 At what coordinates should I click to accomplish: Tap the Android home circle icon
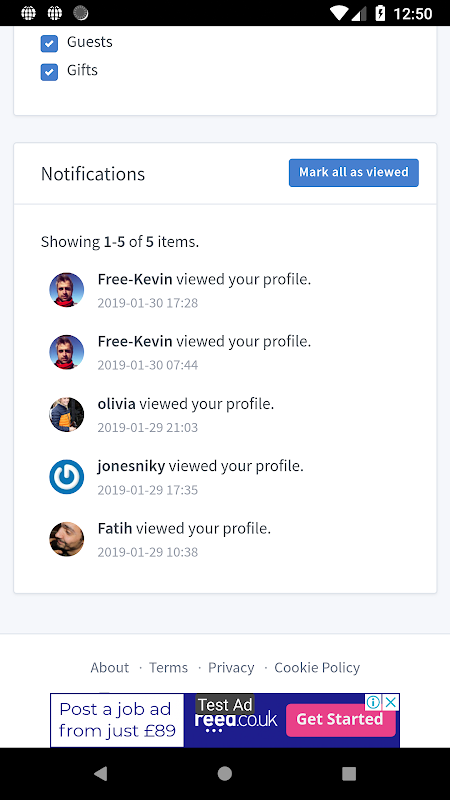(x=224, y=773)
